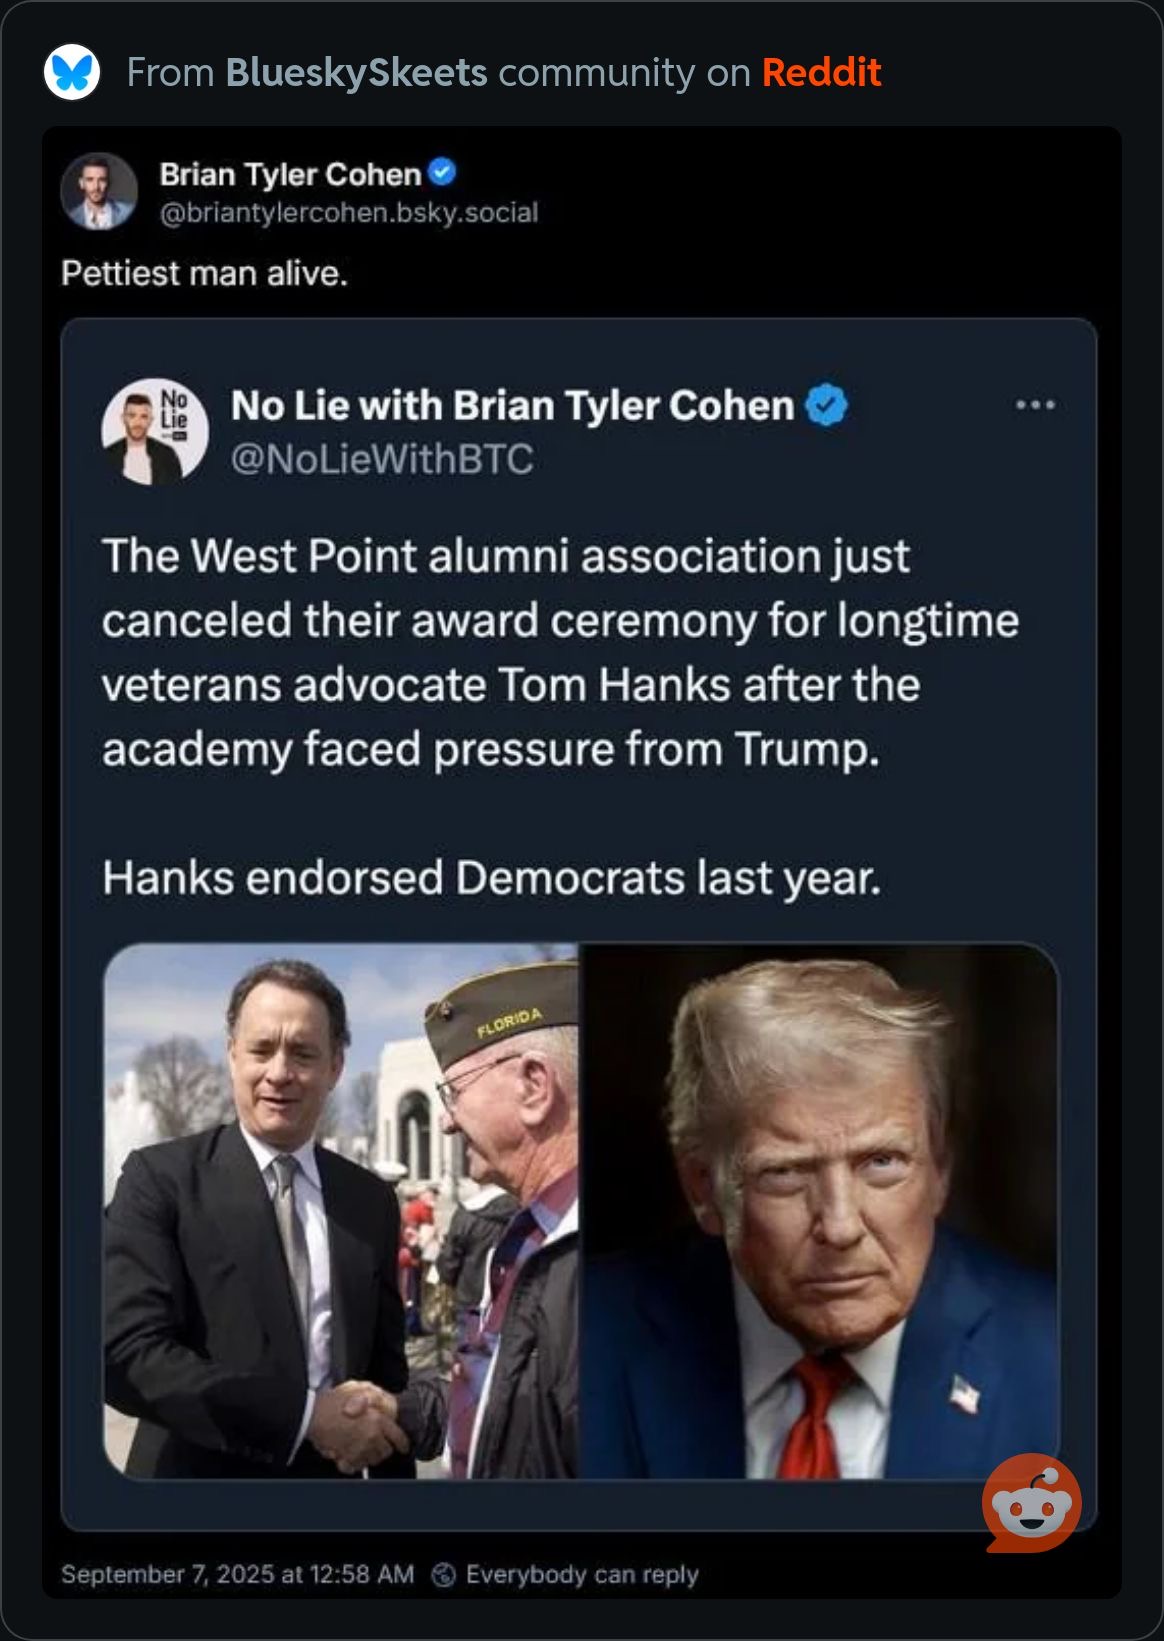Click the Bluesky post author's round avatar
The height and width of the screenshot is (1641, 1164).
click(99, 191)
